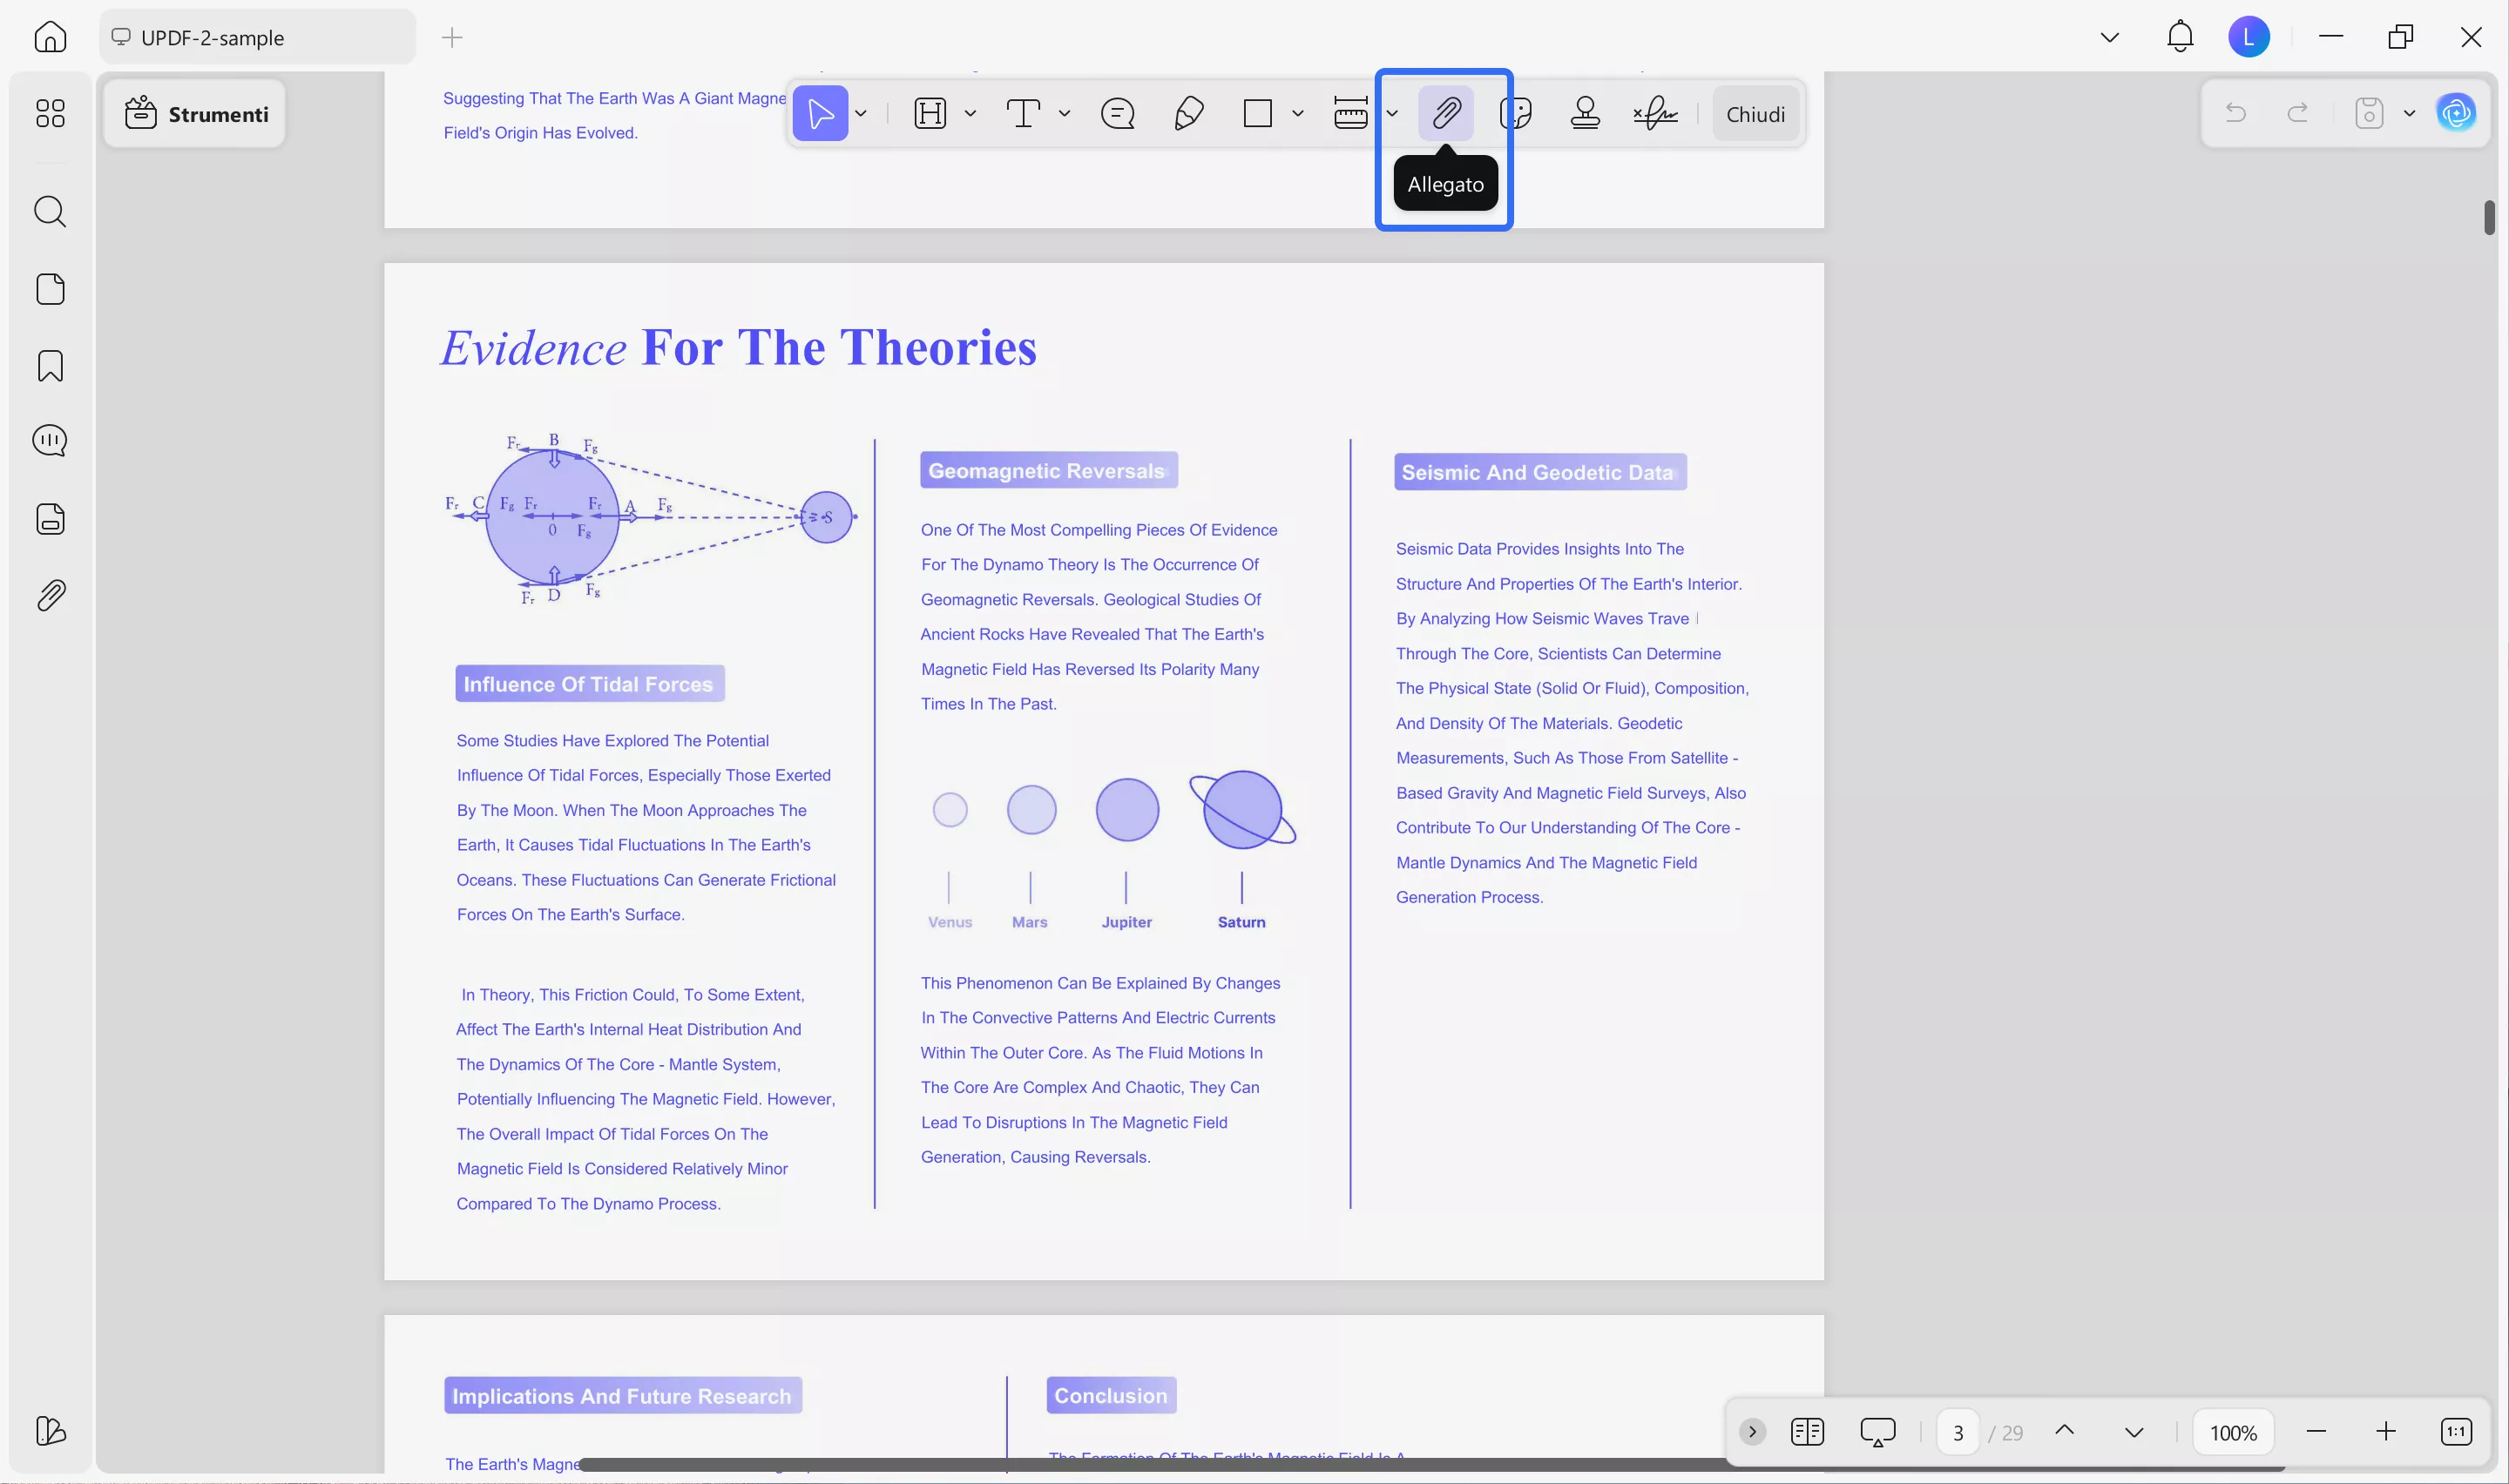Select the Attachment paperclip tool in toolbar

1445,113
